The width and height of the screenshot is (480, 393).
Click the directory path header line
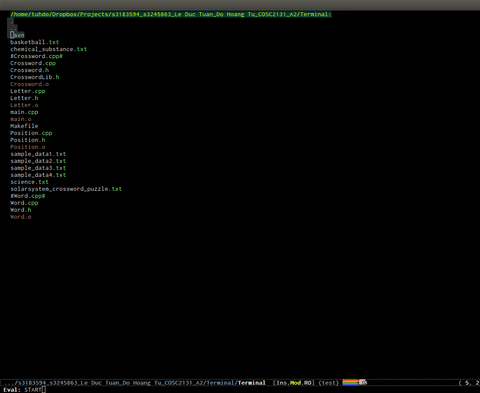point(171,14)
